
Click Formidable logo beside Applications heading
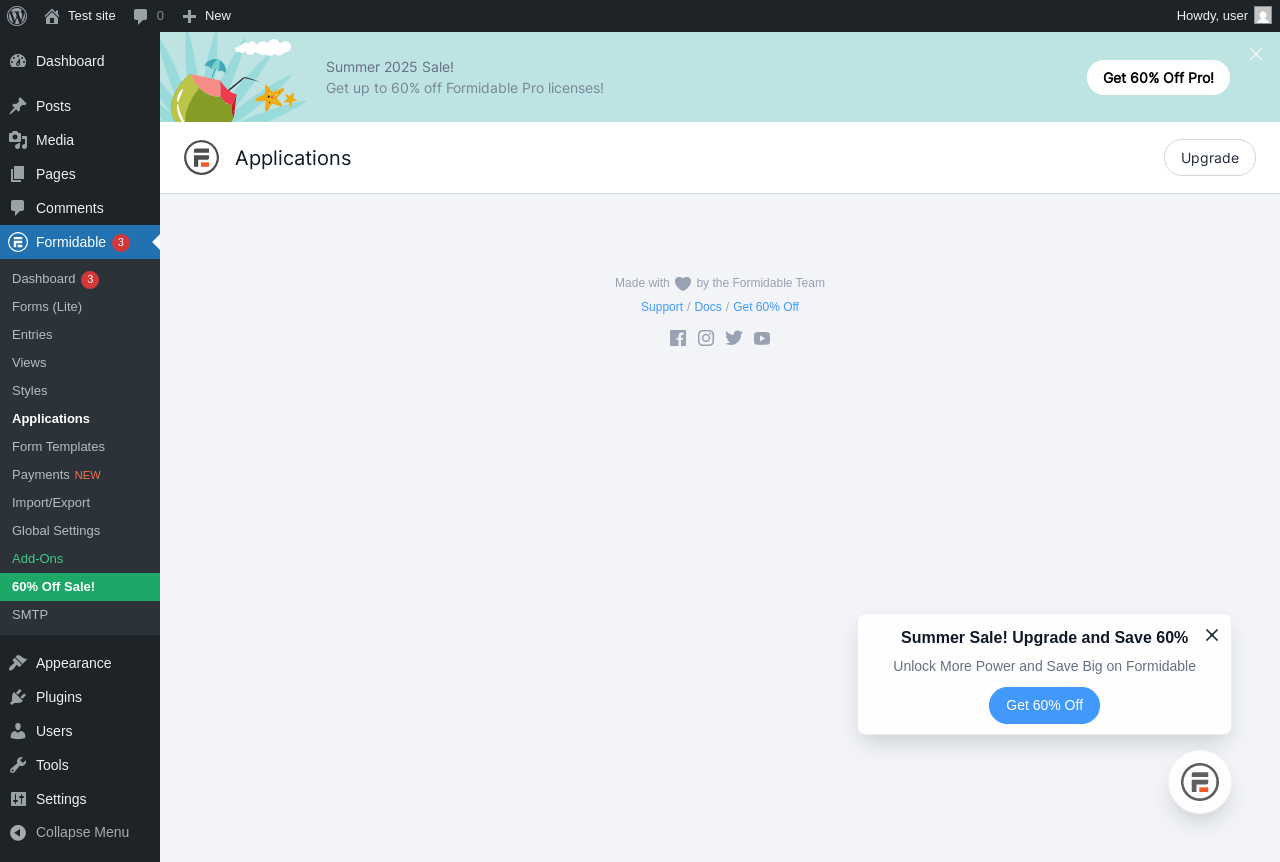click(201, 158)
